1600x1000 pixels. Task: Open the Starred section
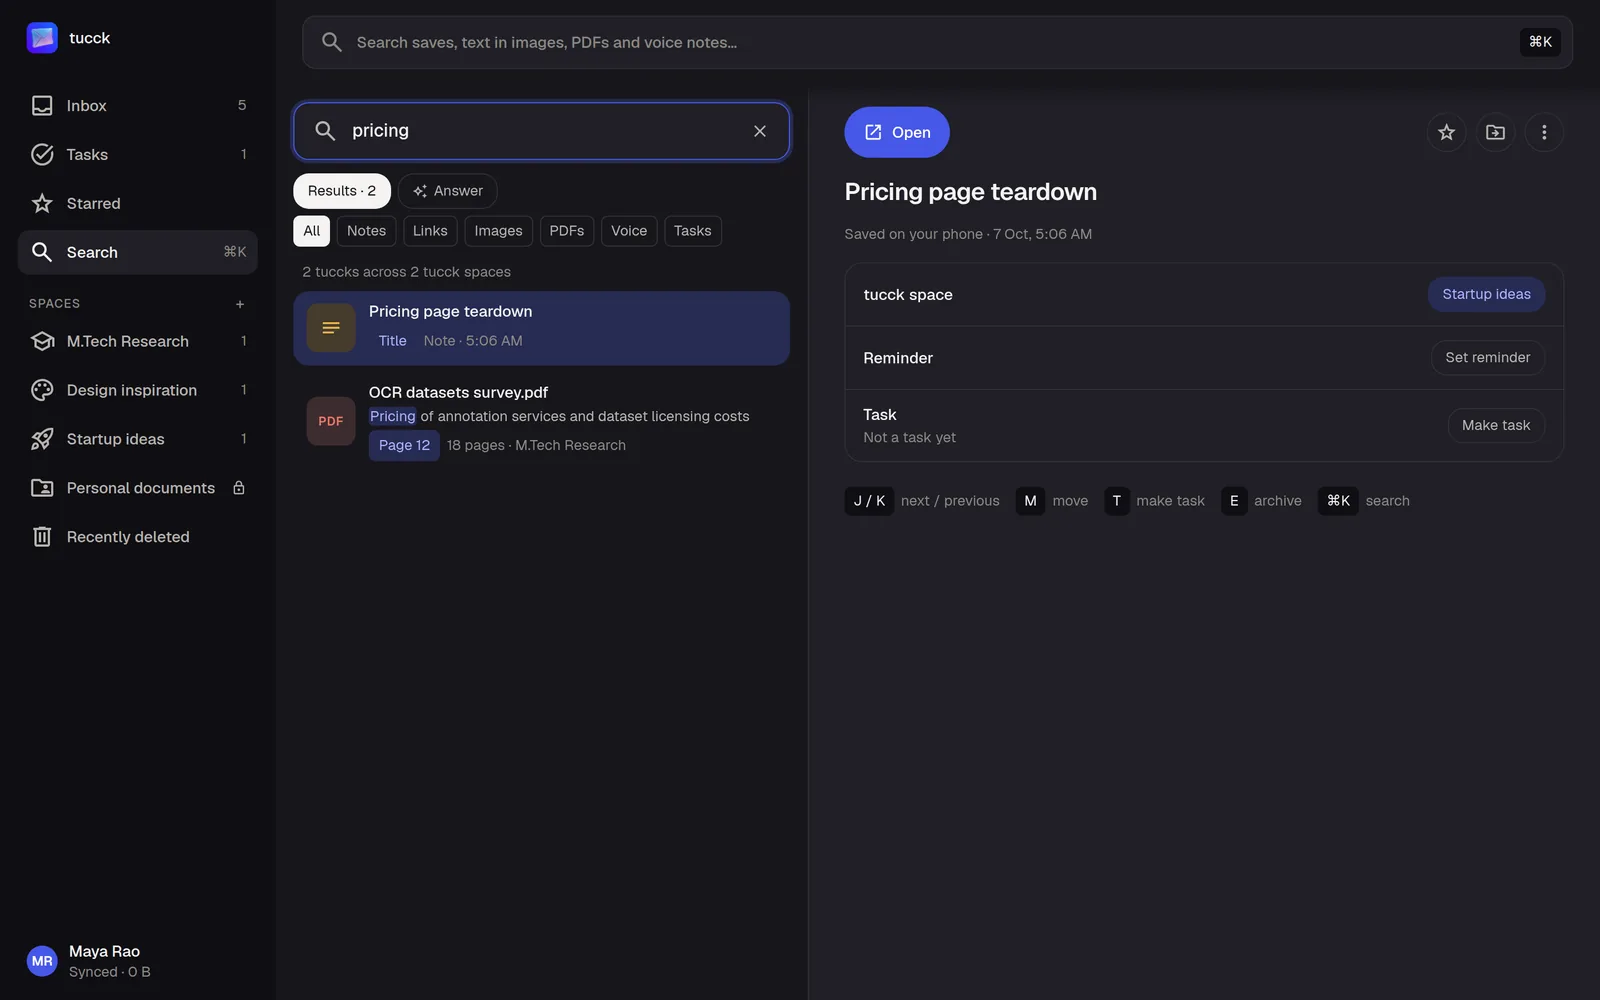[x=138, y=204]
